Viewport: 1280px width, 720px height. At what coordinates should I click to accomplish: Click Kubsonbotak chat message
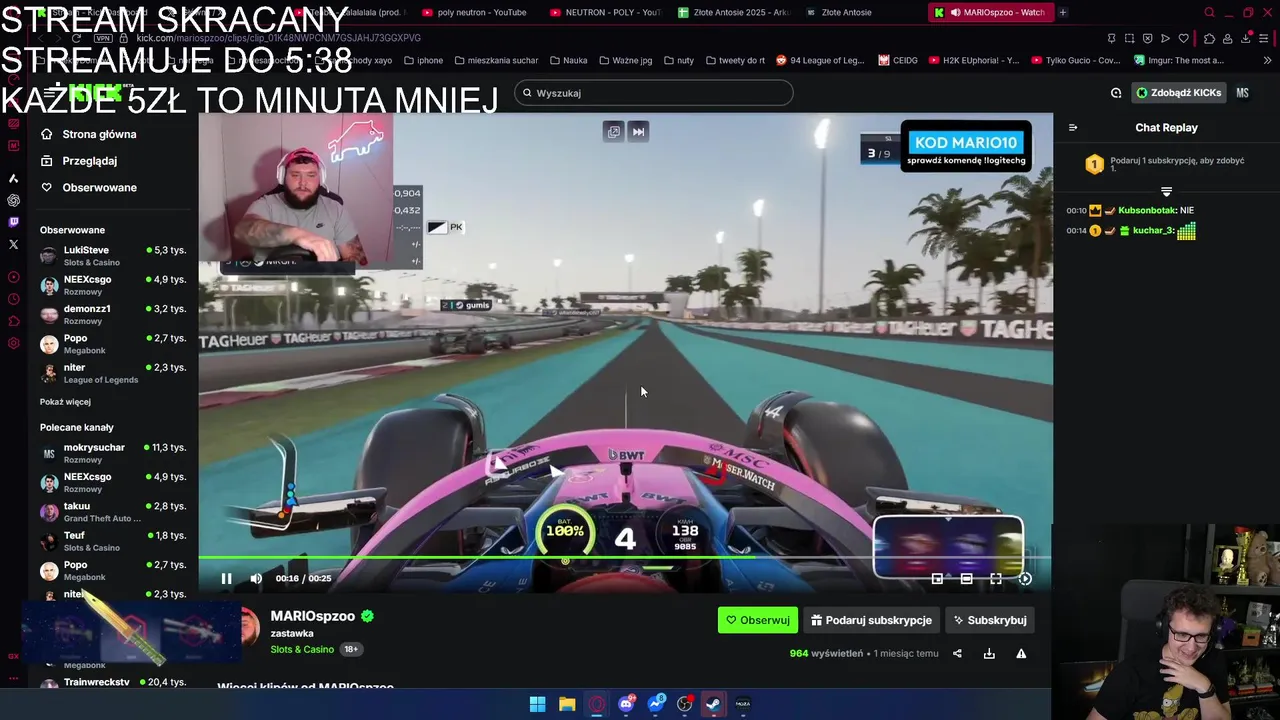(x=1130, y=211)
